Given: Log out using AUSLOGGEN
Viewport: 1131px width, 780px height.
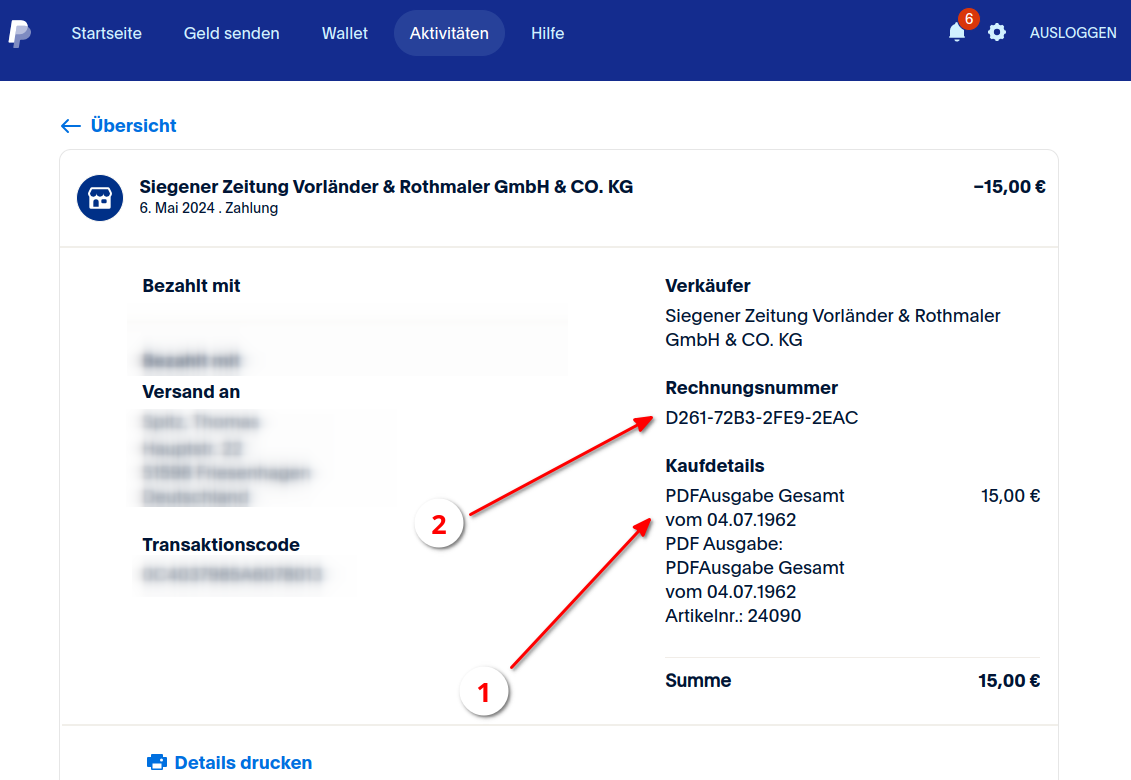Looking at the screenshot, I should [x=1073, y=32].
